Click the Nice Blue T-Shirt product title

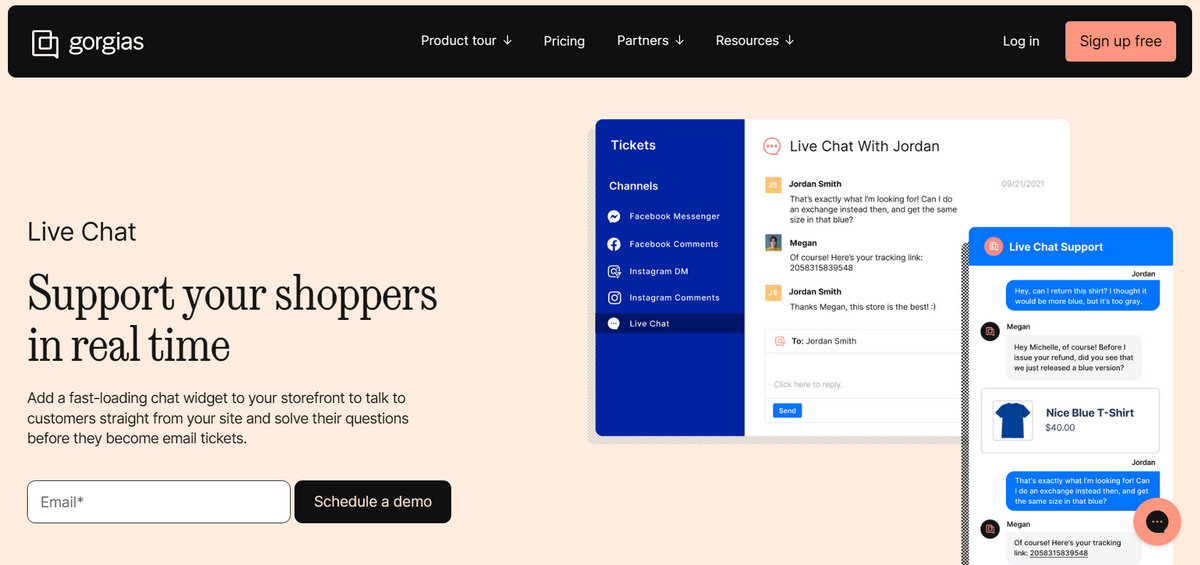(1090, 413)
